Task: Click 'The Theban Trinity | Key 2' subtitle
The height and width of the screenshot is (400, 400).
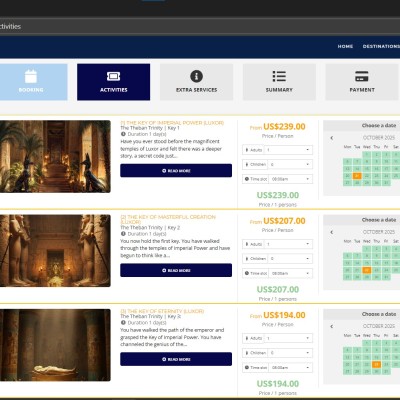Action: click(x=150, y=228)
